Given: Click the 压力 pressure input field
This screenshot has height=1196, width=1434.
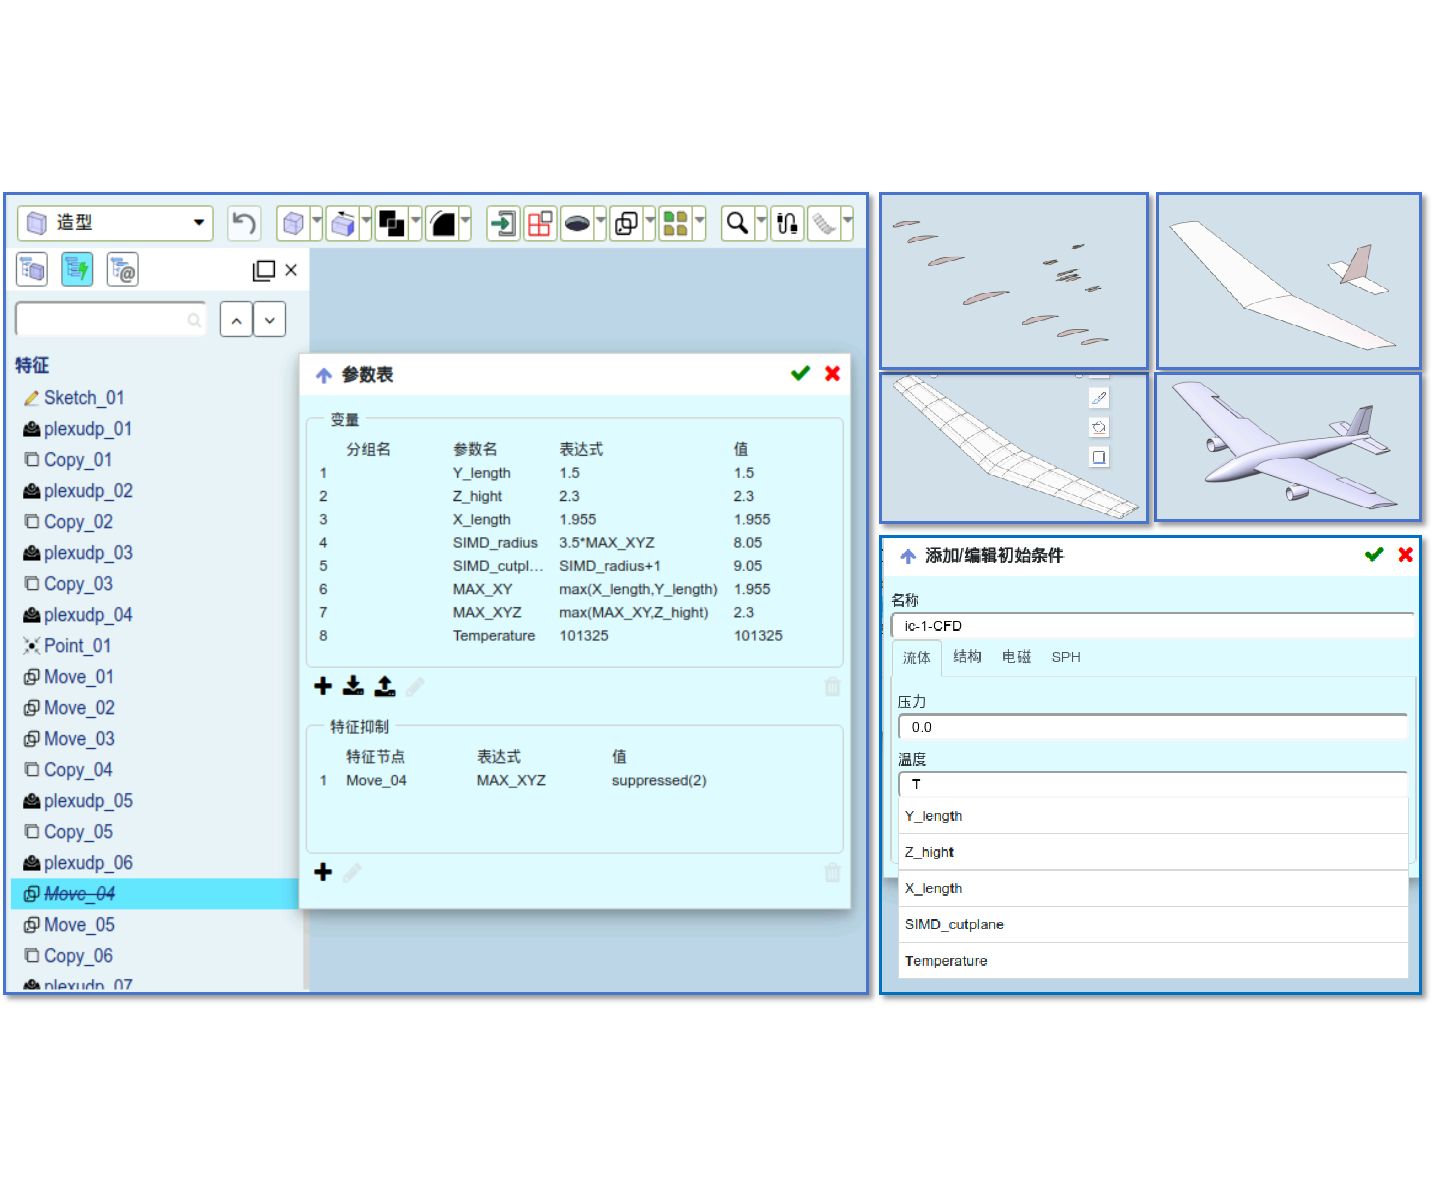Looking at the screenshot, I should point(1152,728).
